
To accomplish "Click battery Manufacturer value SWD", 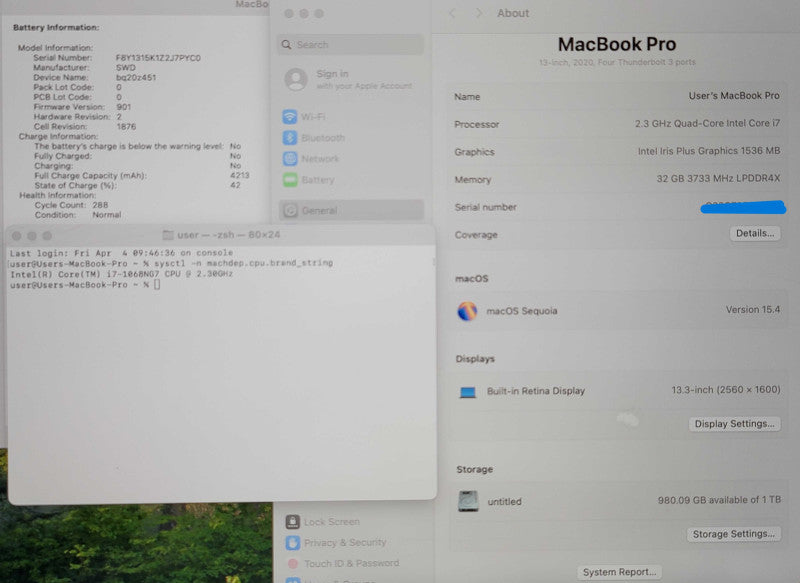I will tap(126, 67).
